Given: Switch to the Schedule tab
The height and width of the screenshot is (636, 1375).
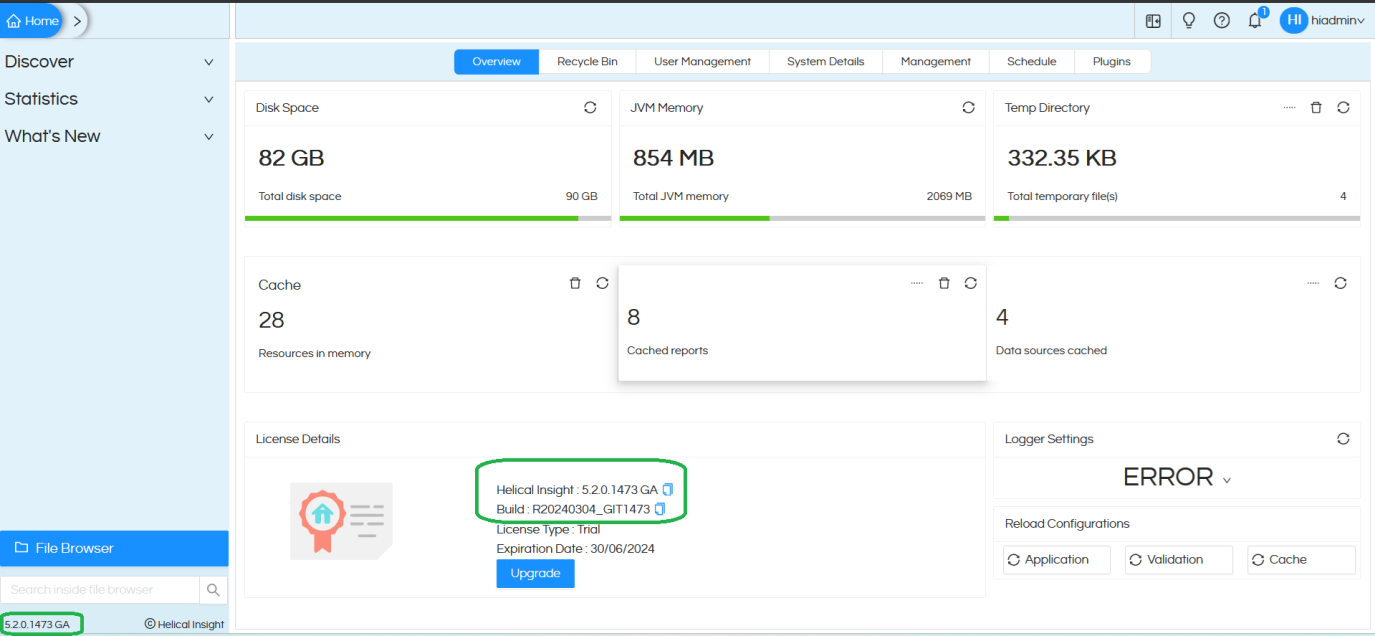Looking at the screenshot, I should [x=1031, y=62].
